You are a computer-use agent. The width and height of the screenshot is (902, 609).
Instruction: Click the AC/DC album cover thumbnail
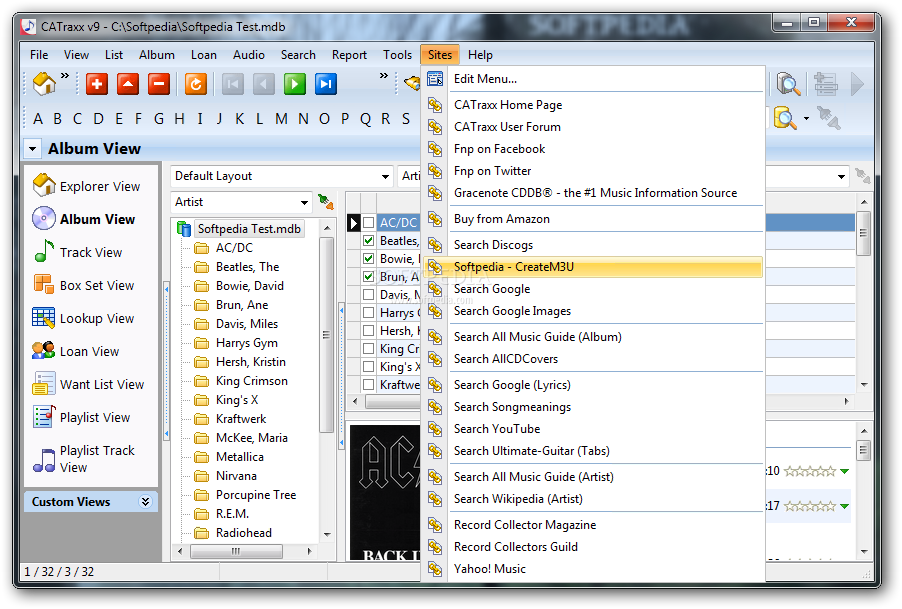pyautogui.click(x=385, y=492)
